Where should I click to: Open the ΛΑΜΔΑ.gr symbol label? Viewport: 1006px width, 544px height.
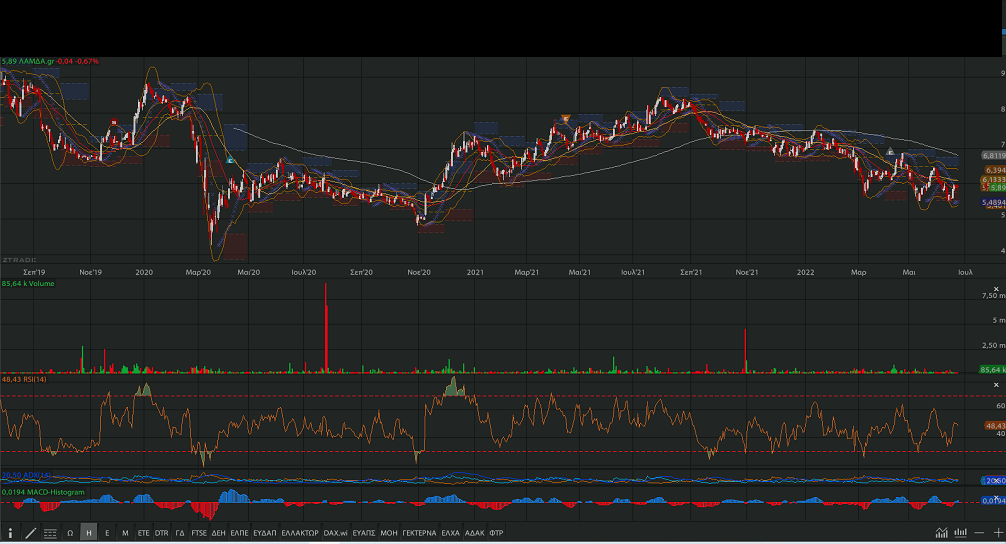[x=36, y=61]
